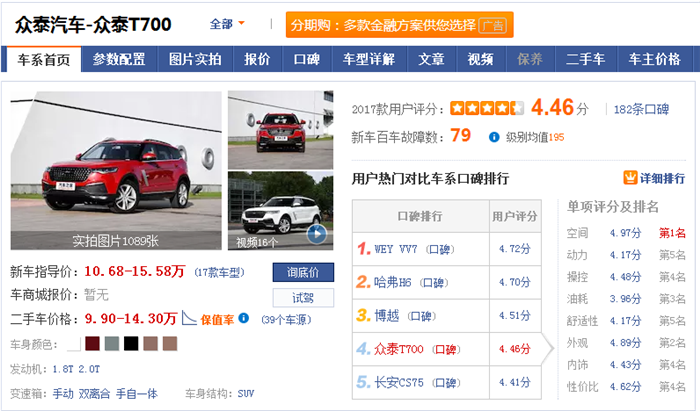Click the page title 众泰汽车-众泰T700
The width and height of the screenshot is (700, 411).
[93, 25]
